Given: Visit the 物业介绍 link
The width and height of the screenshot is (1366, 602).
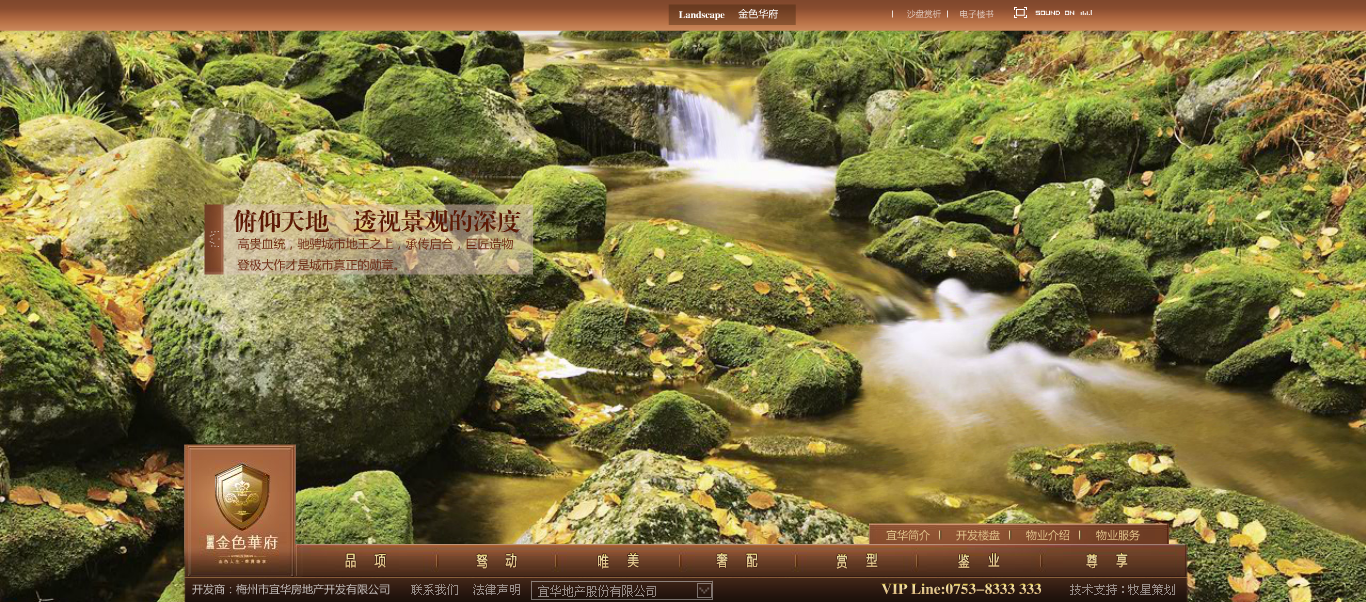Looking at the screenshot, I should point(1047,535).
